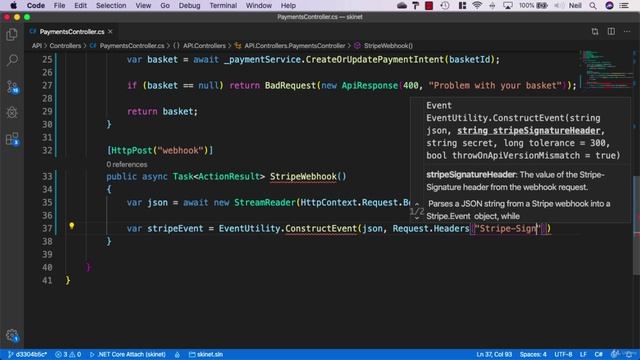Image resolution: width=640 pixels, height=360 pixels.
Task: Click line number 33 in gutter
Action: (47, 177)
